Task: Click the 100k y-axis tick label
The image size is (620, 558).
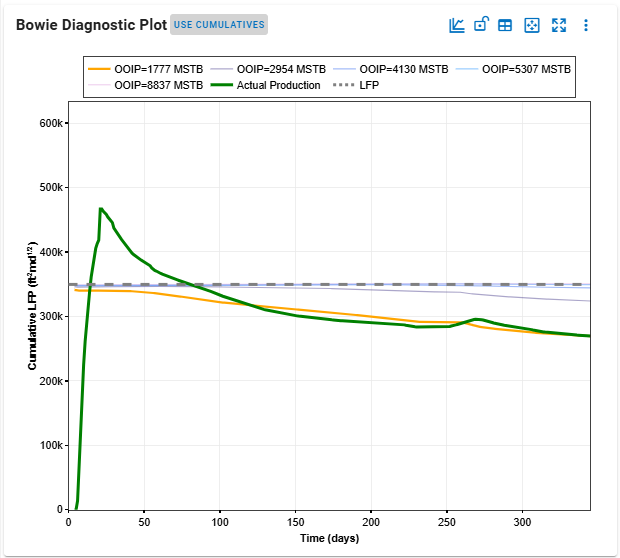Action: coord(51,445)
